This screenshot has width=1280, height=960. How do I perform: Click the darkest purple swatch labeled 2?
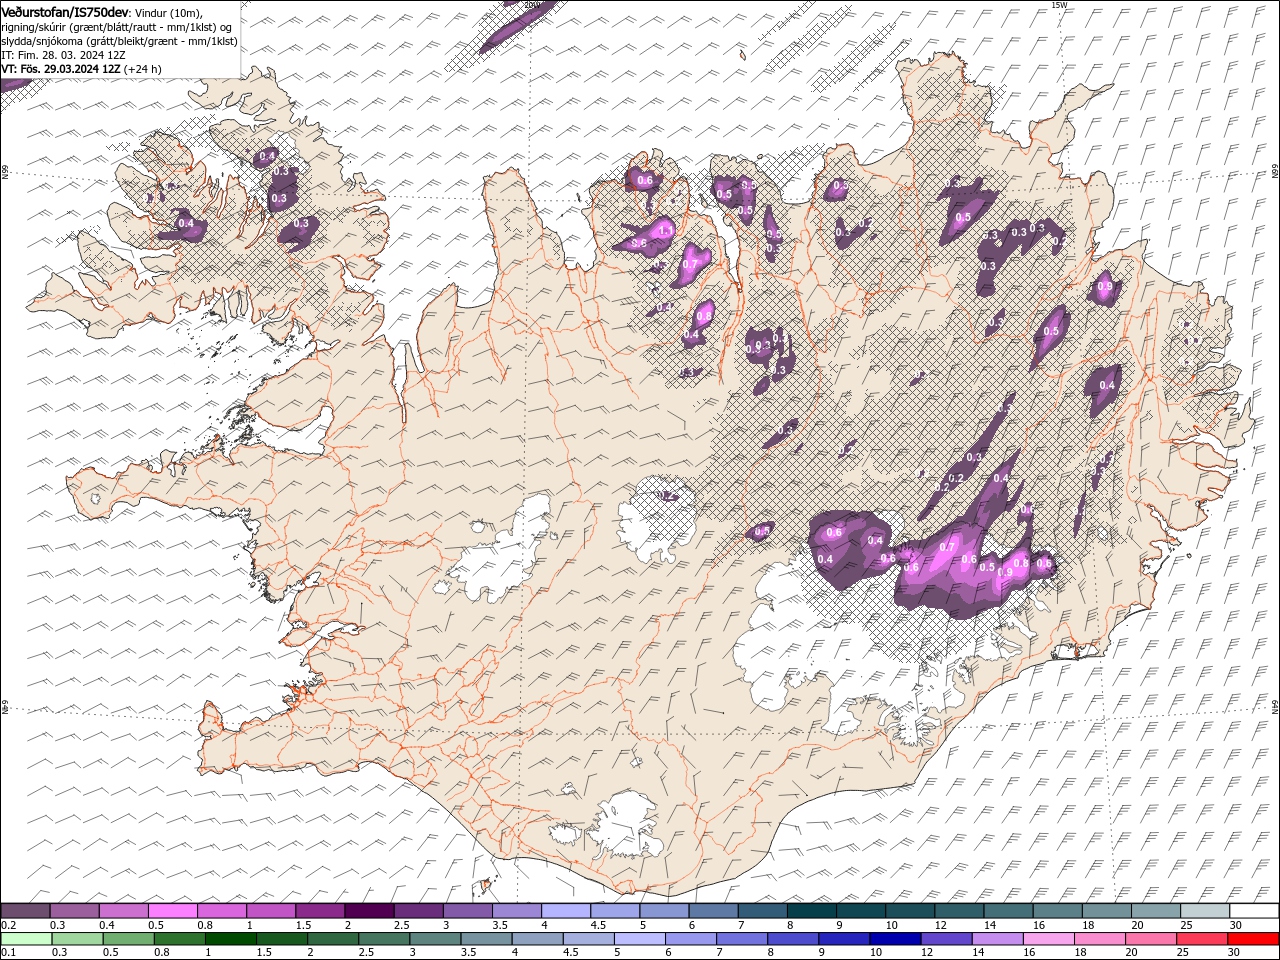[x=369, y=911]
